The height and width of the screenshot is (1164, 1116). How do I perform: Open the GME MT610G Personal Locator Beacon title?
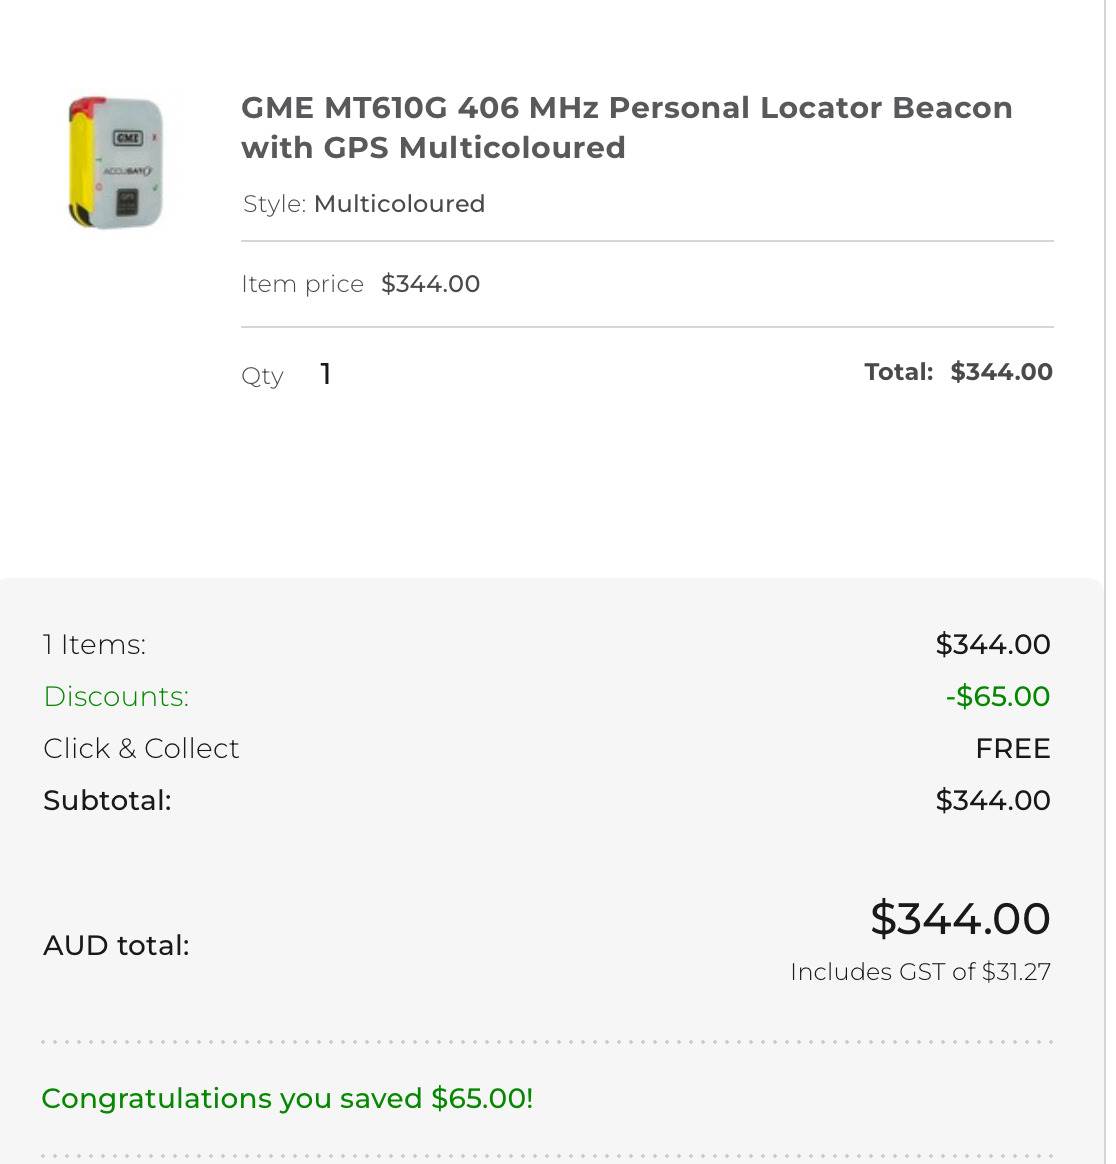[626, 127]
